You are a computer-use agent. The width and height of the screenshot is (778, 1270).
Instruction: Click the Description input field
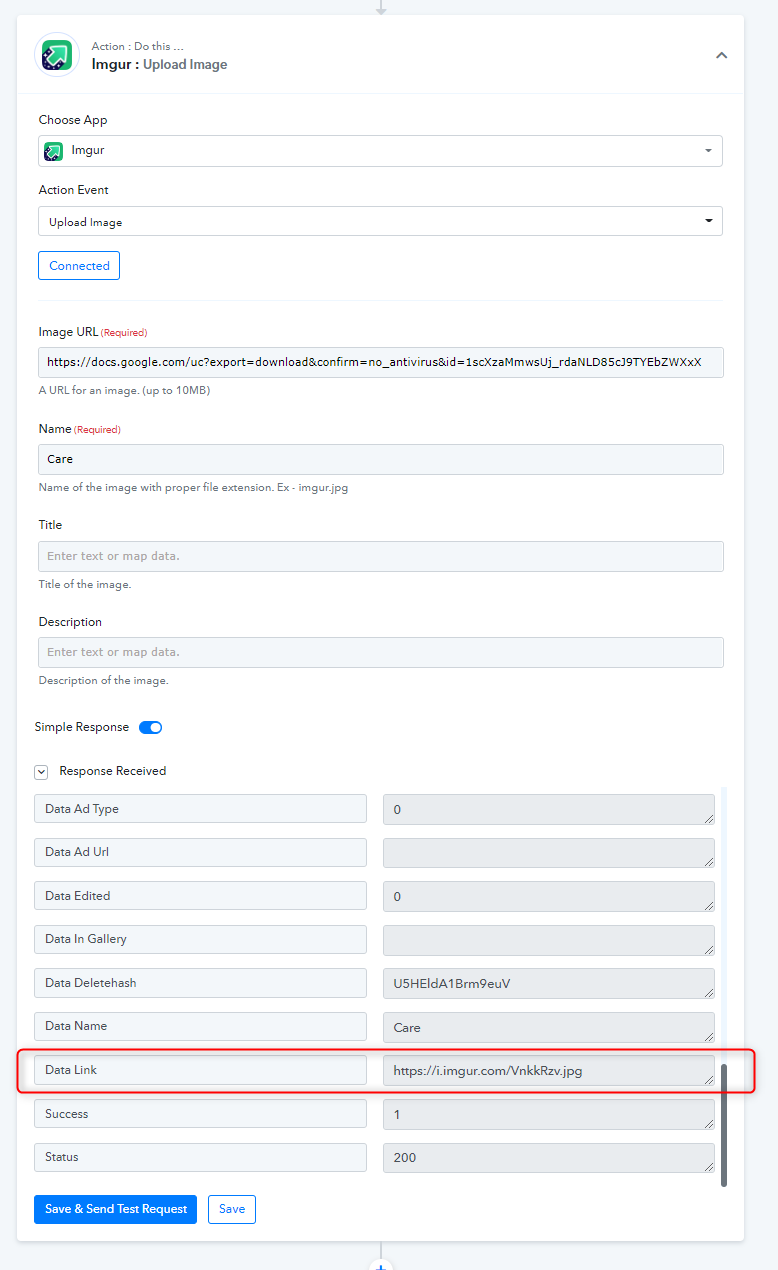[380, 652]
